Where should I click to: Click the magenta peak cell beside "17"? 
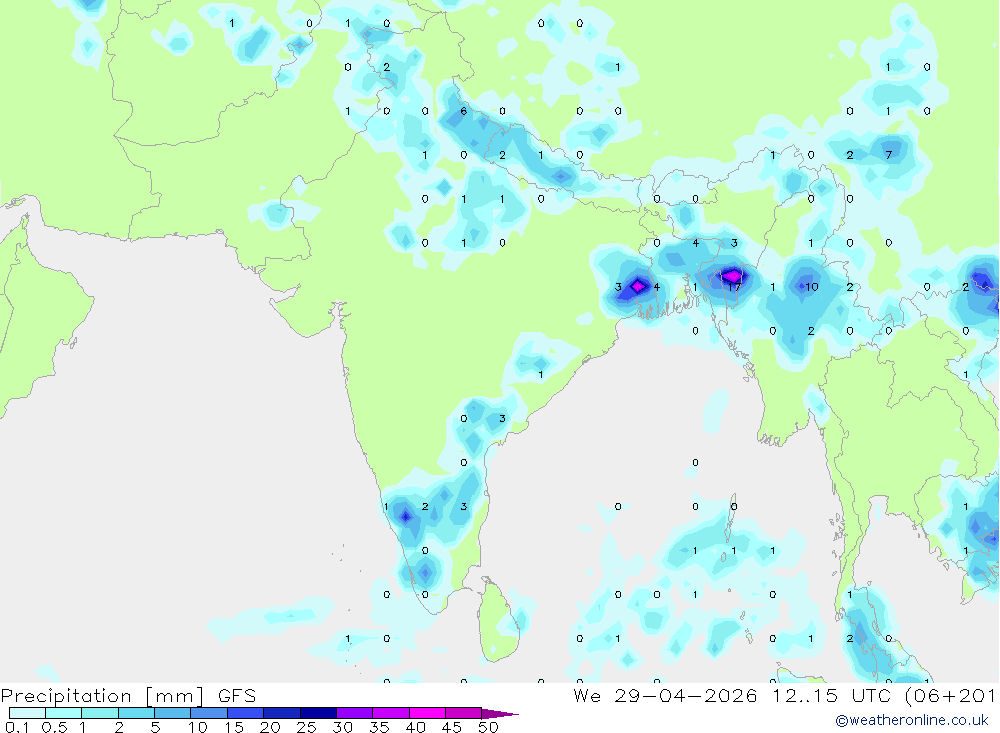coord(733,276)
